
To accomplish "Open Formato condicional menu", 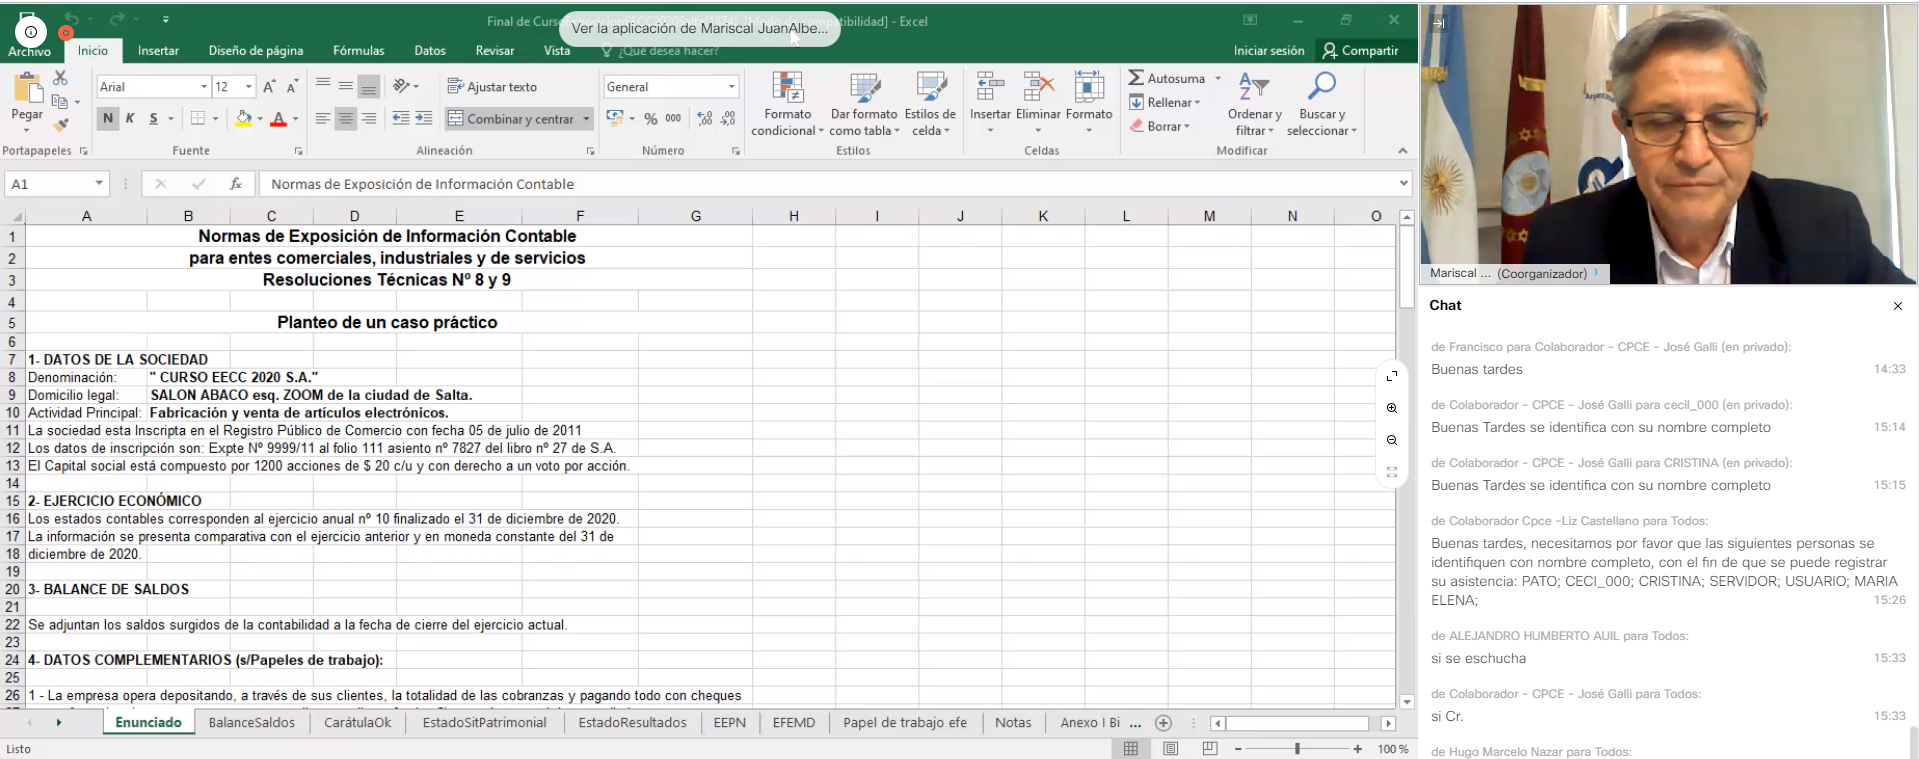I will click(787, 104).
